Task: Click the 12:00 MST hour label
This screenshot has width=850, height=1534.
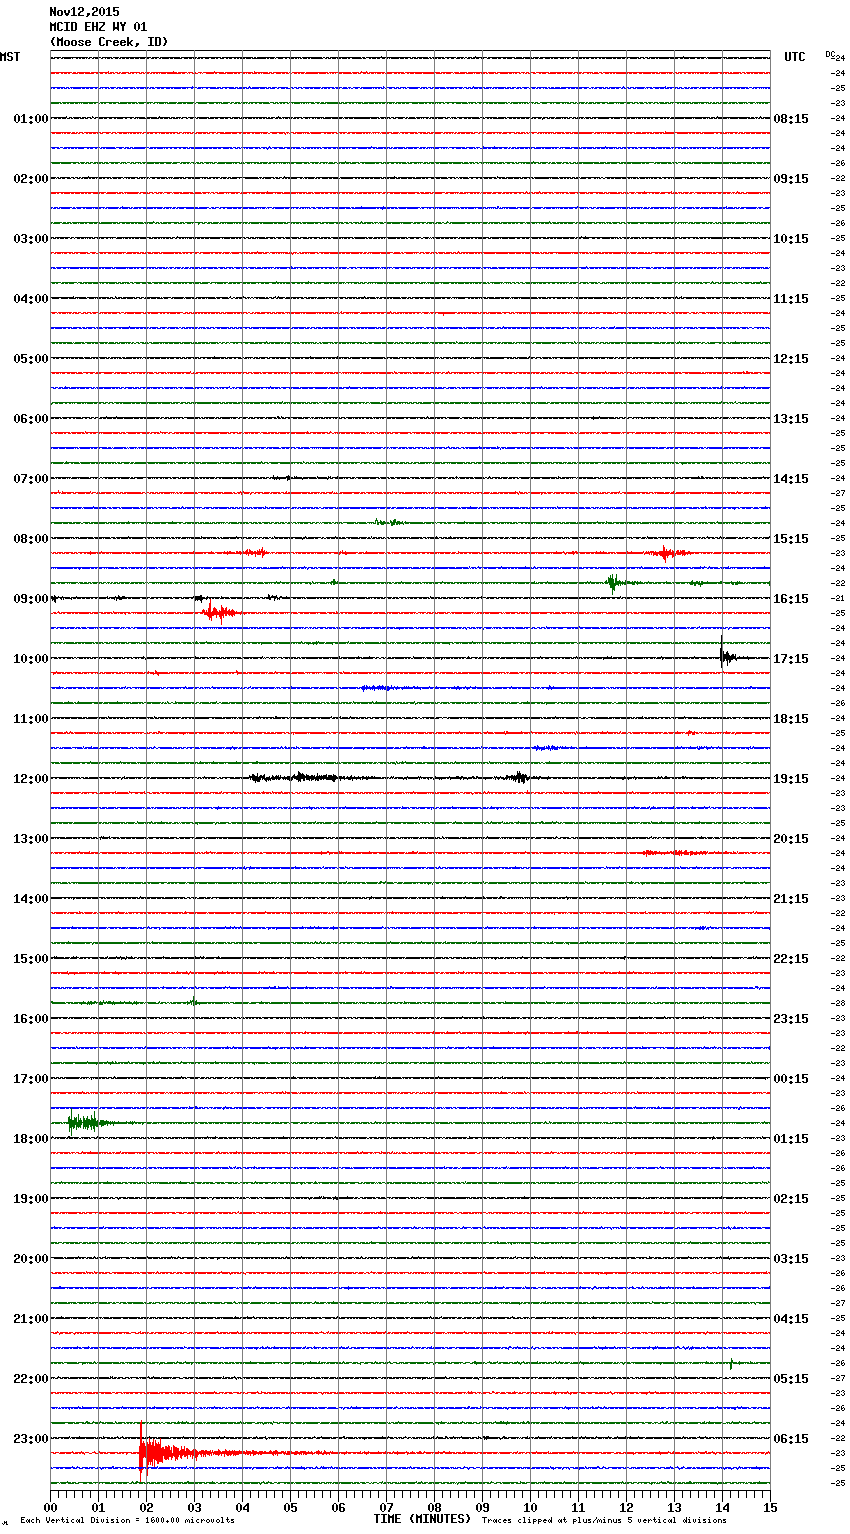Action: pos(30,779)
